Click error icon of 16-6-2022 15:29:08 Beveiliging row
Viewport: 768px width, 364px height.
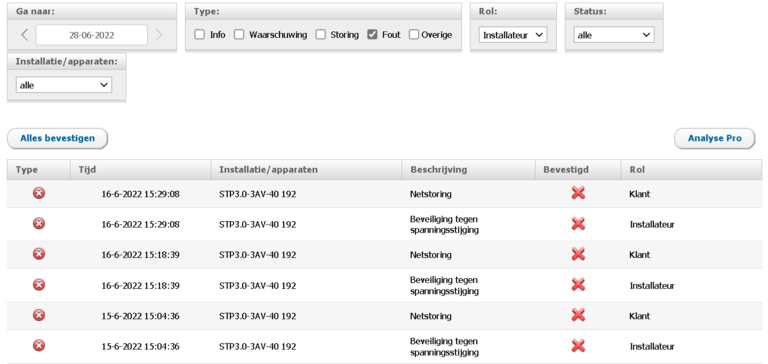39,224
